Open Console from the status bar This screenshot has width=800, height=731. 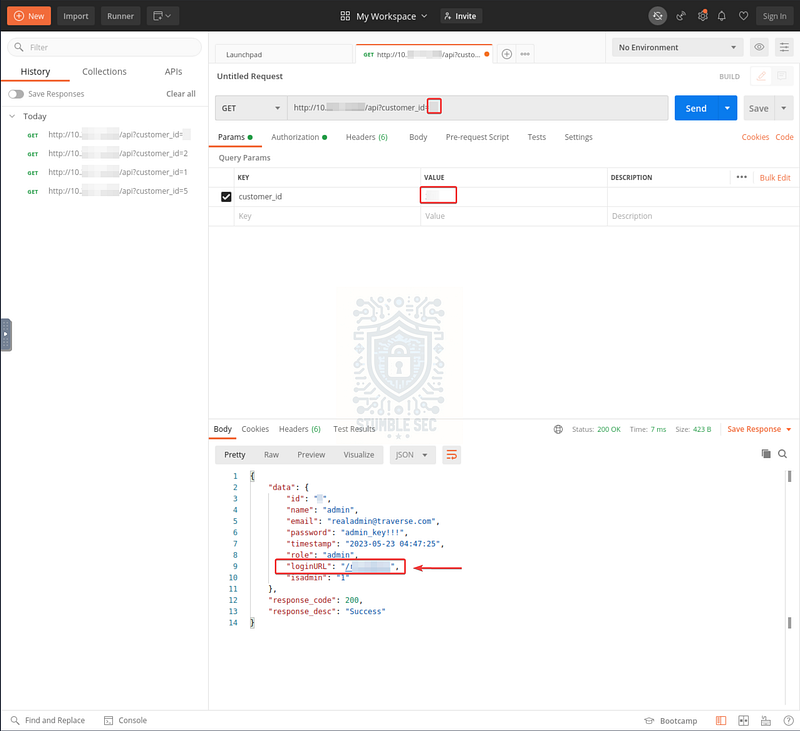[126, 720]
